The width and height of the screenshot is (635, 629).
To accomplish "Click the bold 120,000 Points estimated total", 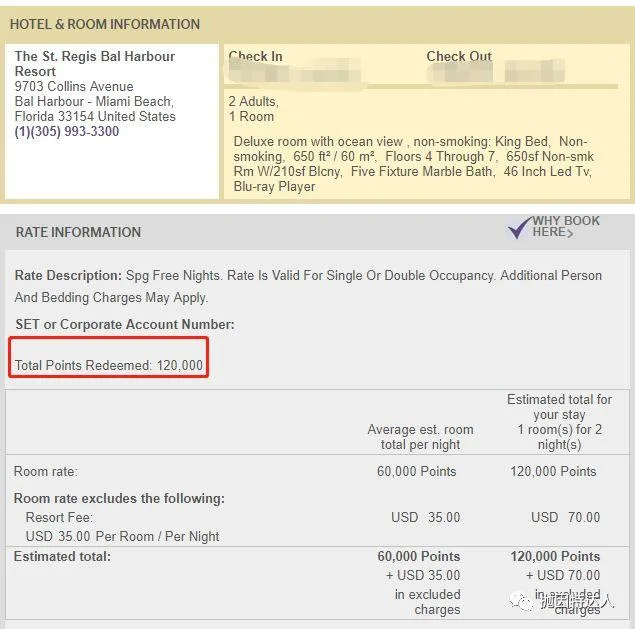I will 555,557.
